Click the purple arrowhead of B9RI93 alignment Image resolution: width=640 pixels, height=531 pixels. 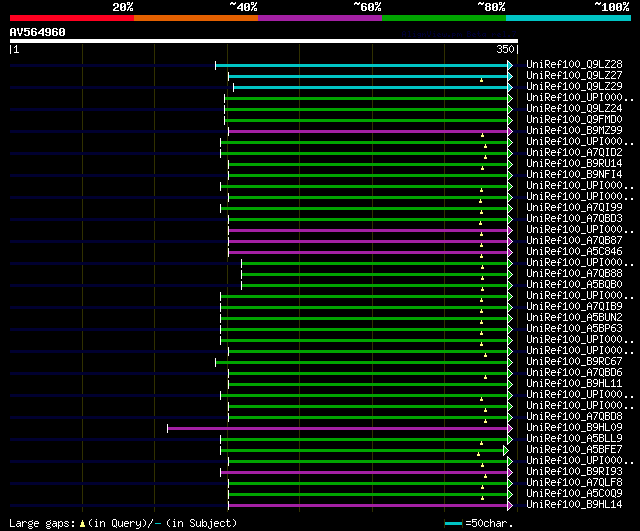point(510,472)
